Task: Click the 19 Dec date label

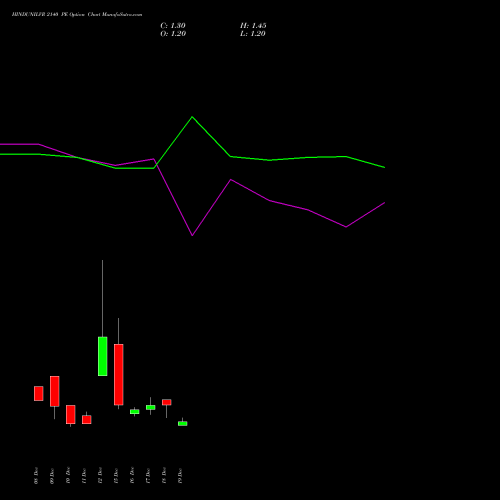Action: 180,476
